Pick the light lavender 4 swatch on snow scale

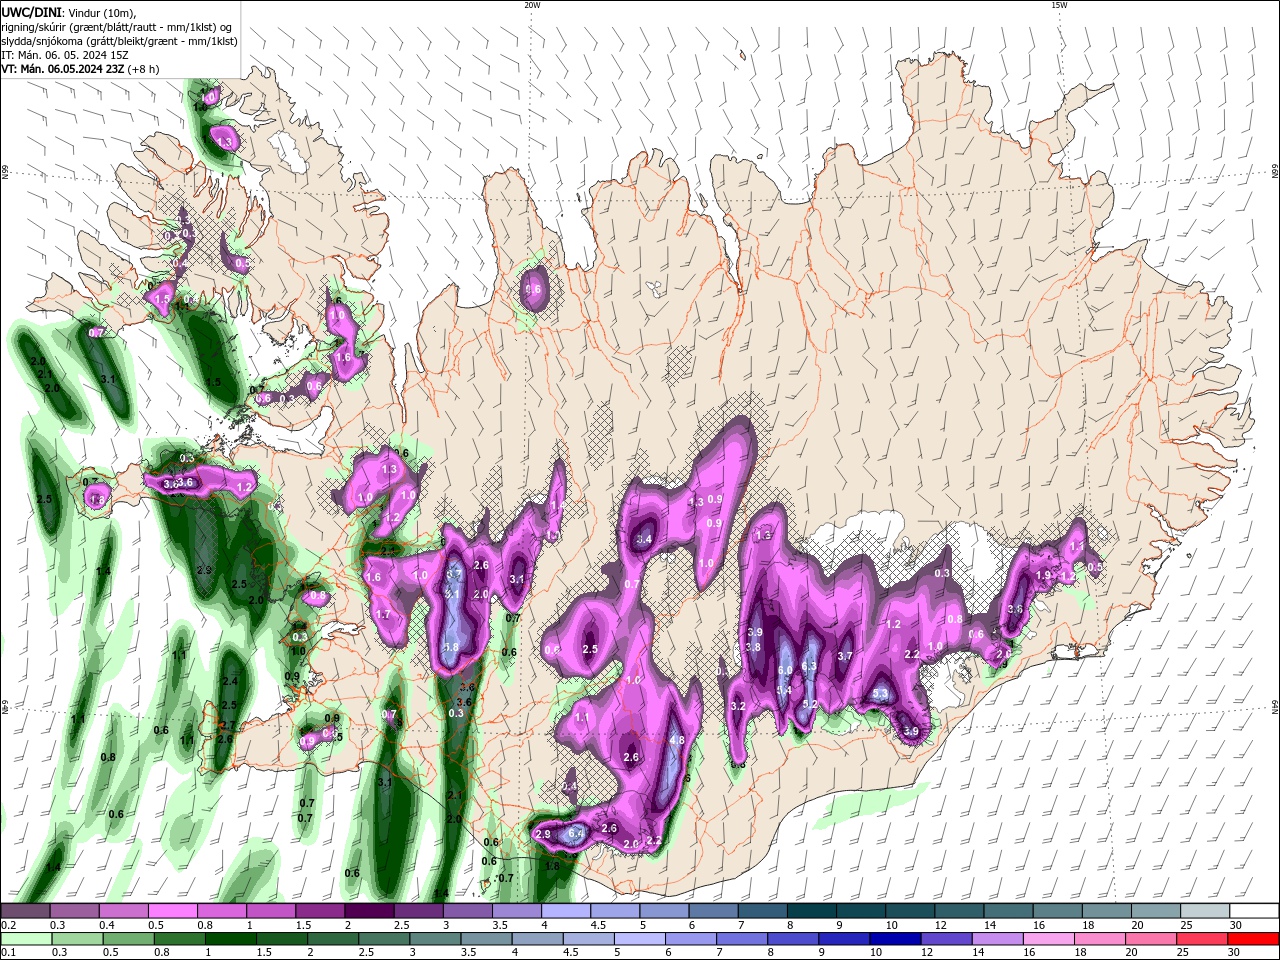coord(565,911)
